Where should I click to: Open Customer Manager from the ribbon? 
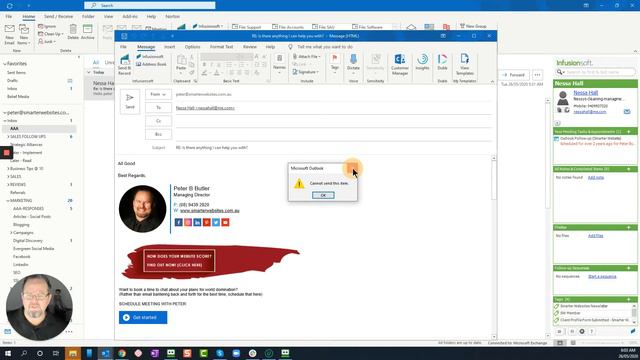point(400,64)
